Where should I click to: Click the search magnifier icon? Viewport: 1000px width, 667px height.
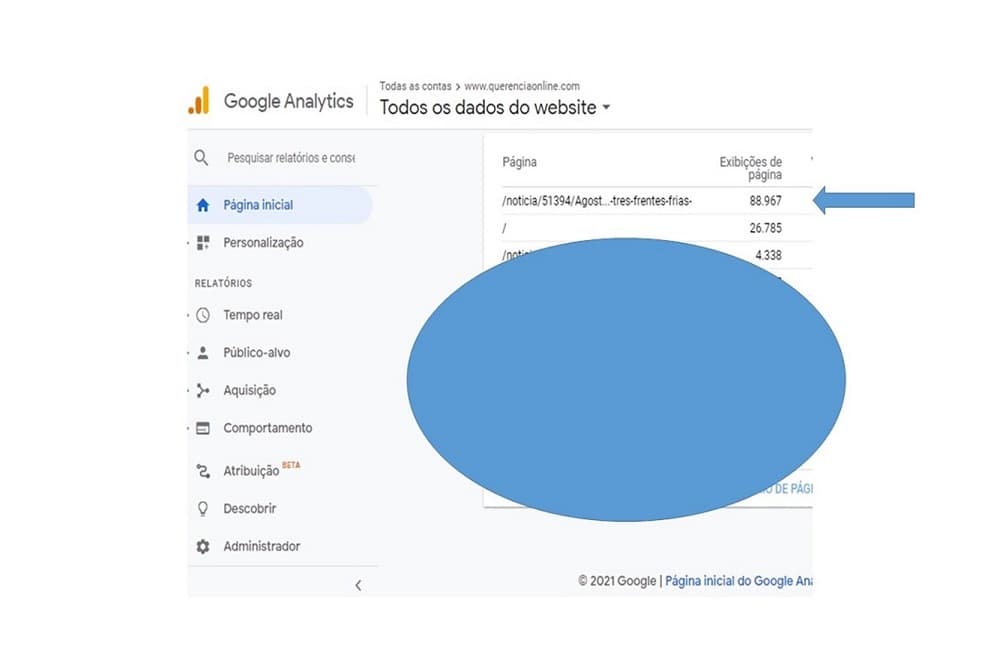click(x=202, y=158)
